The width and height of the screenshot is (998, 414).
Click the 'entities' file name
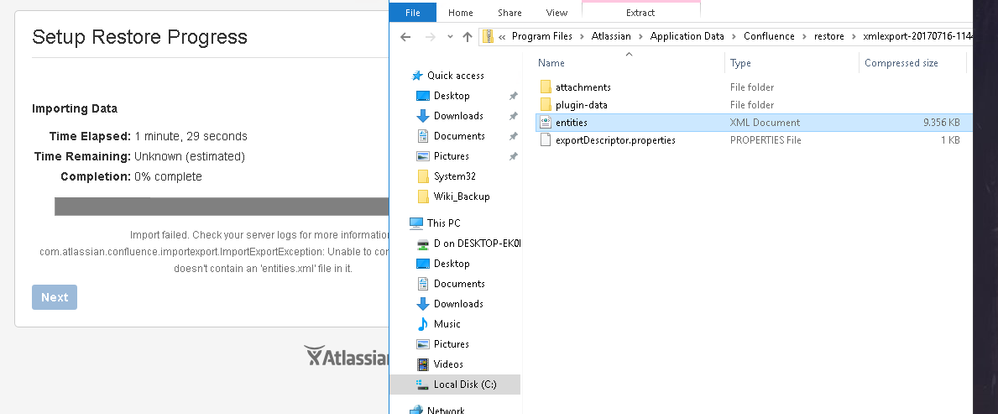[572, 122]
